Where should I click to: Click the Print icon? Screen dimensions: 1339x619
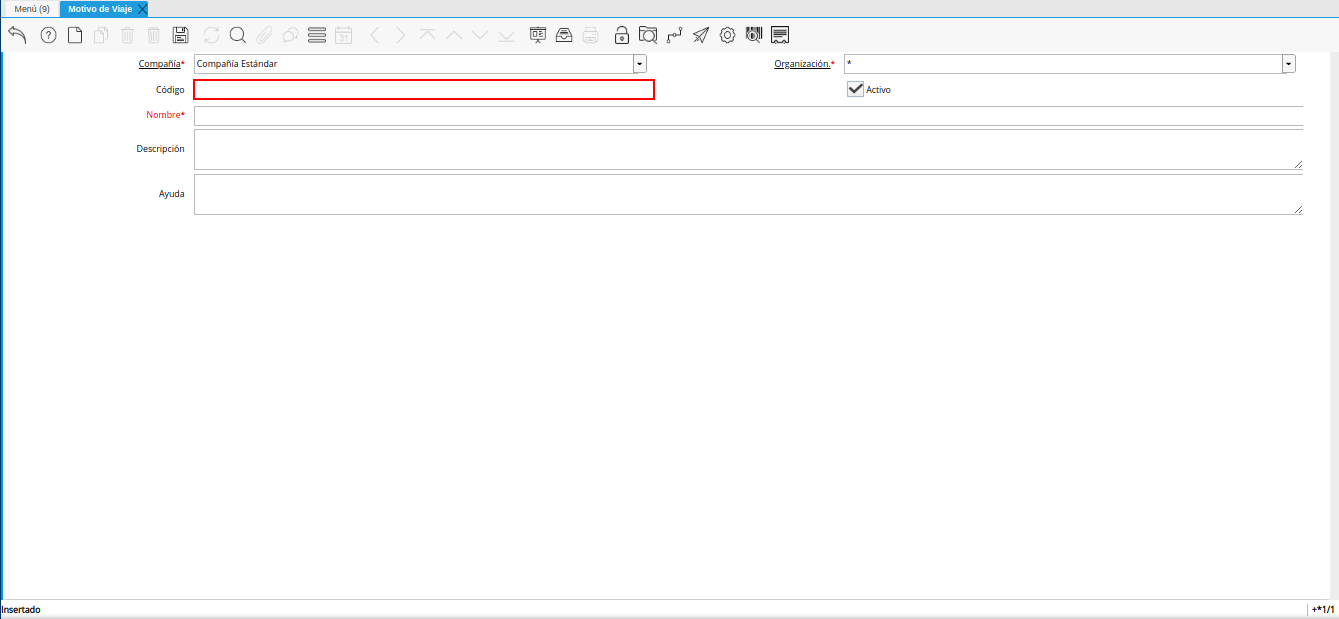click(591, 35)
